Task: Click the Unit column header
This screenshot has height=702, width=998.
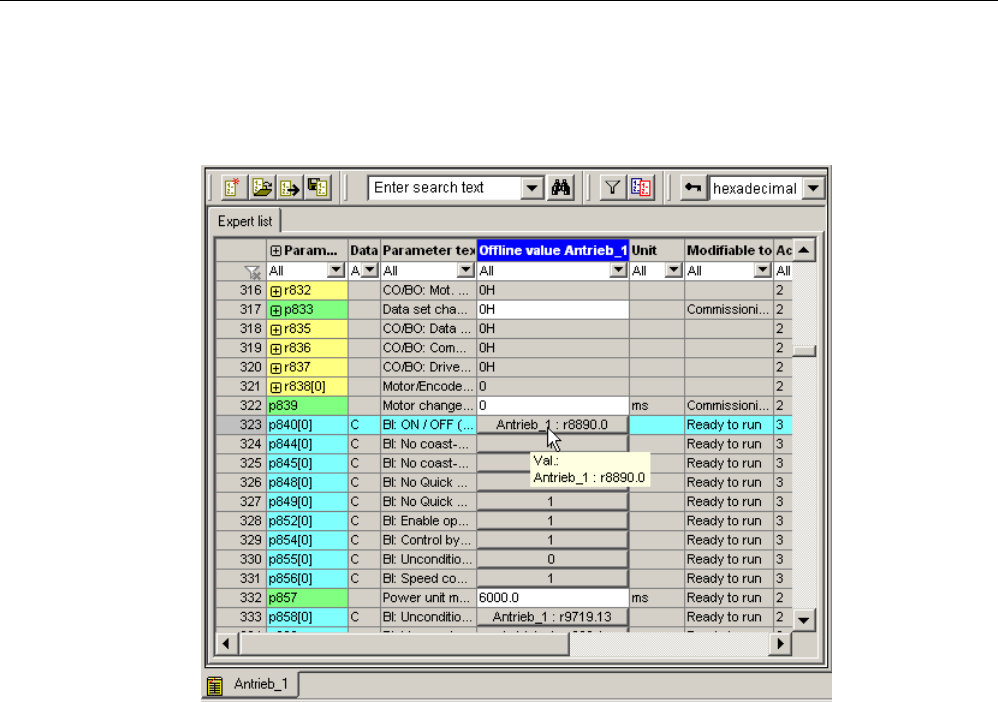Action: pos(657,250)
